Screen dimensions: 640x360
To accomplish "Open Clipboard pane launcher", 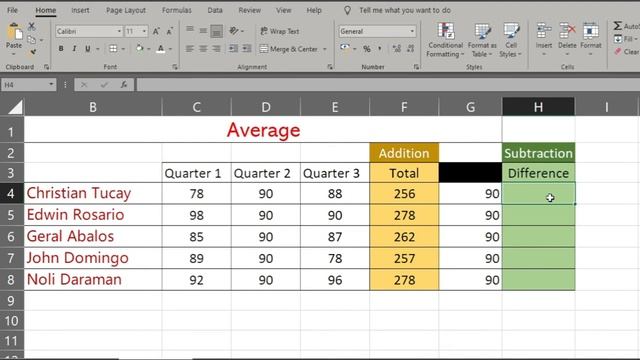I will (46, 67).
